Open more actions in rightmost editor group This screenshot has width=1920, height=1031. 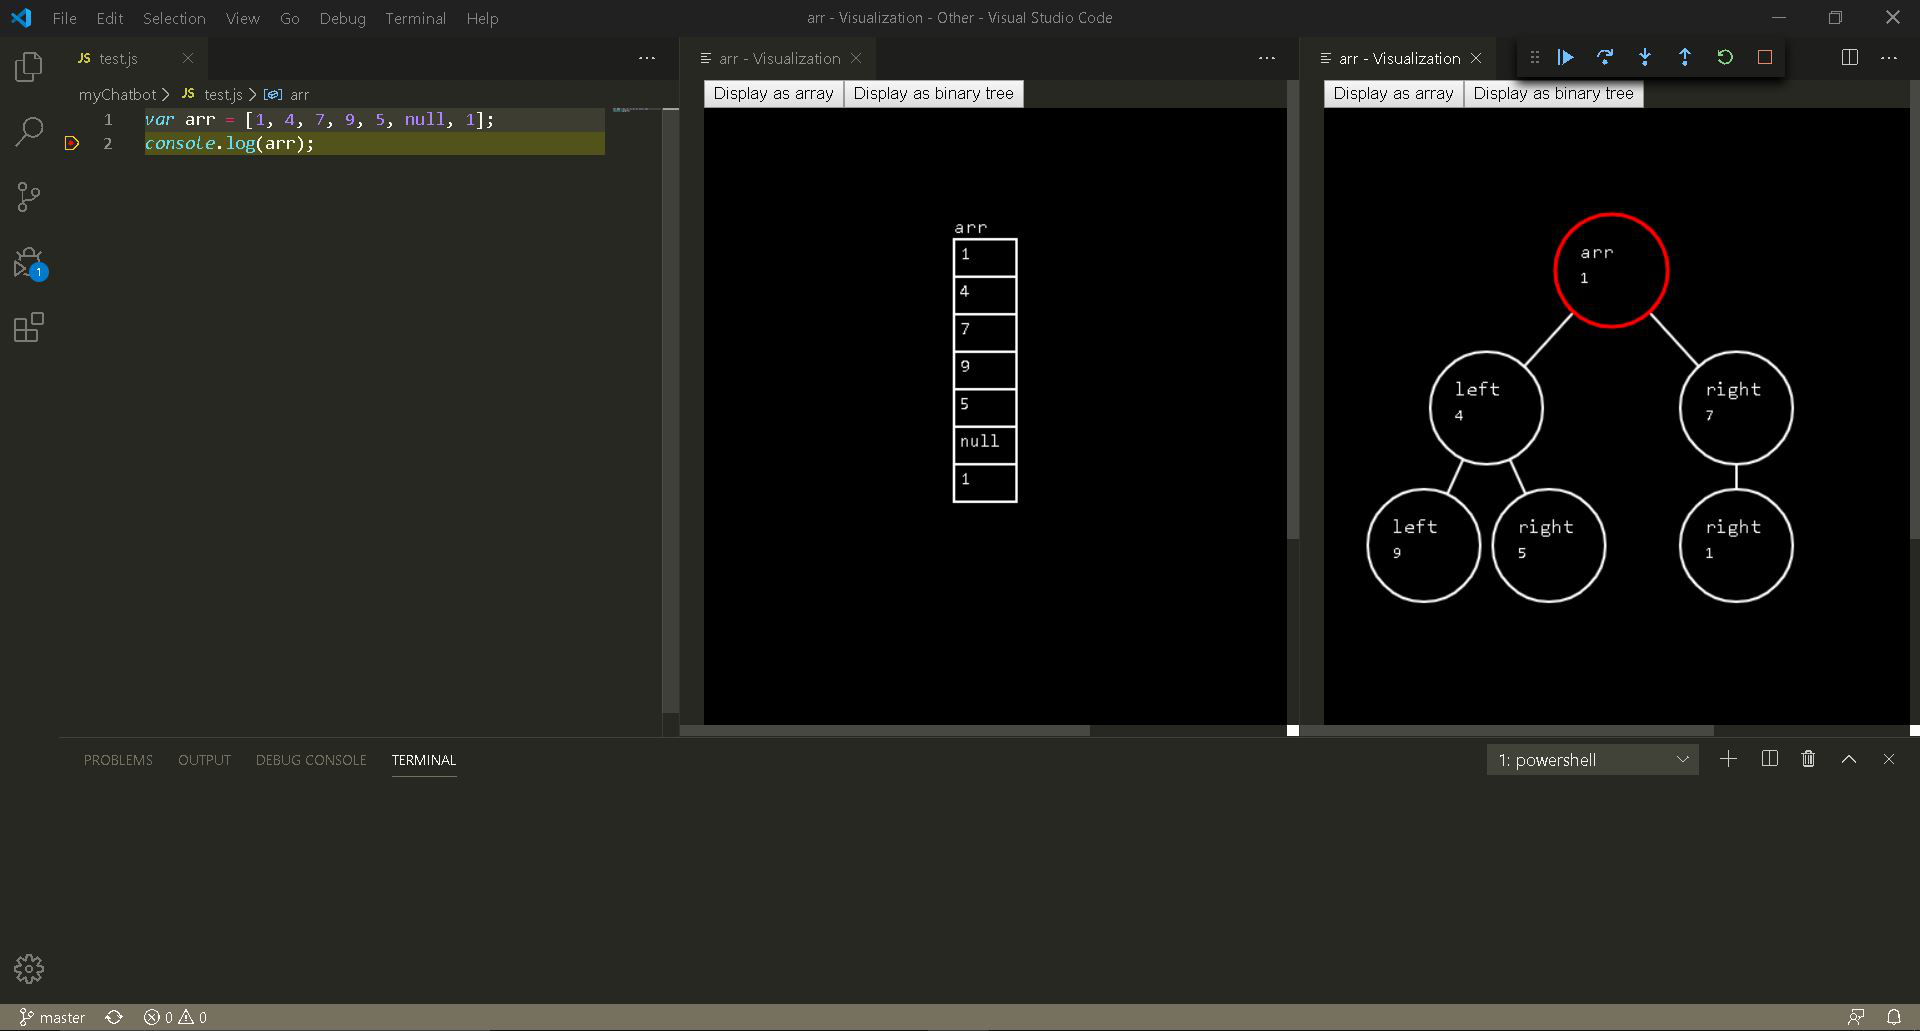1889,58
